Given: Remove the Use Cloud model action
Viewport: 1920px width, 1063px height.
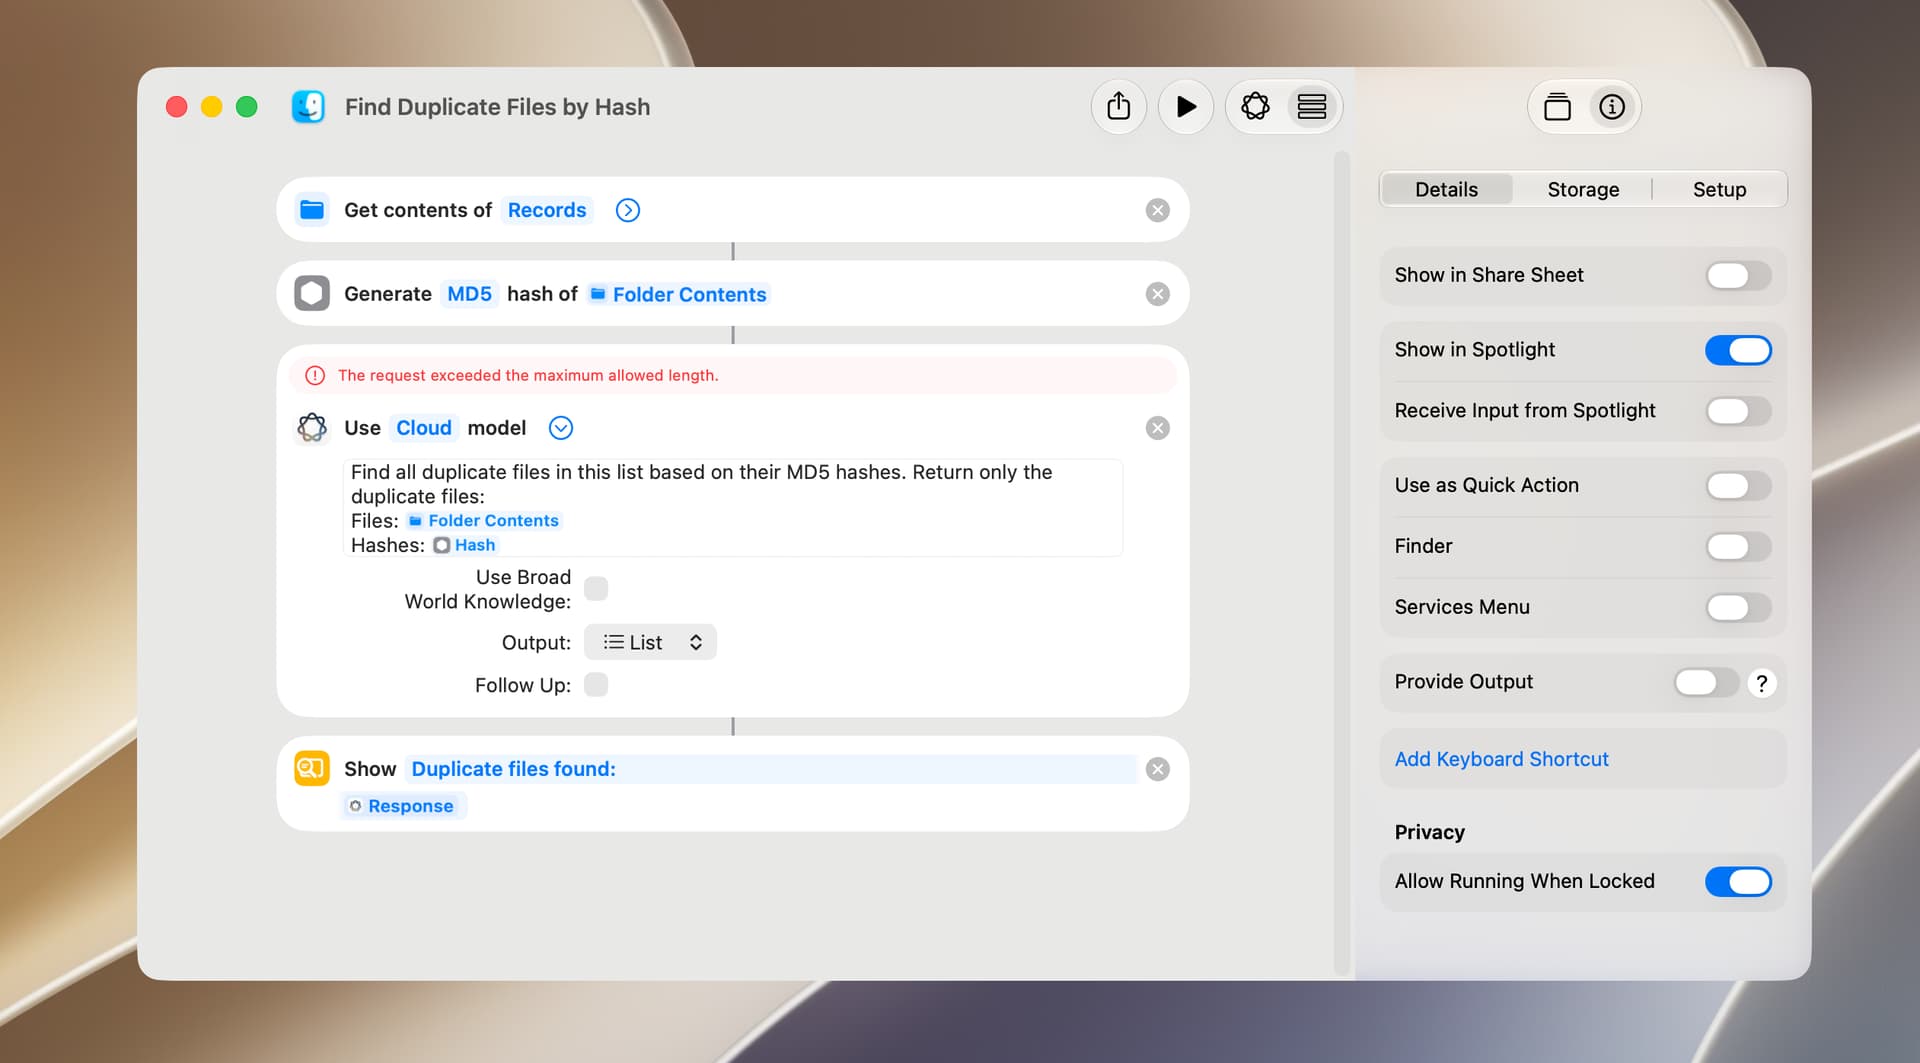Looking at the screenshot, I should (1157, 428).
